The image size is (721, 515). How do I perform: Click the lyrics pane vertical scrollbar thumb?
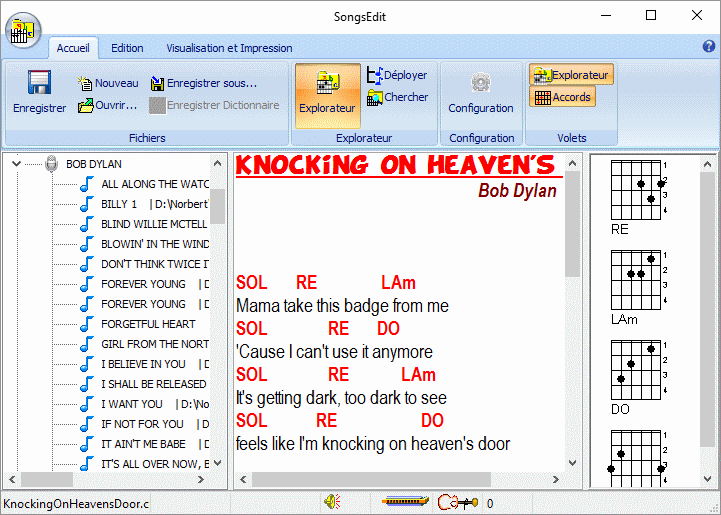coord(572,223)
